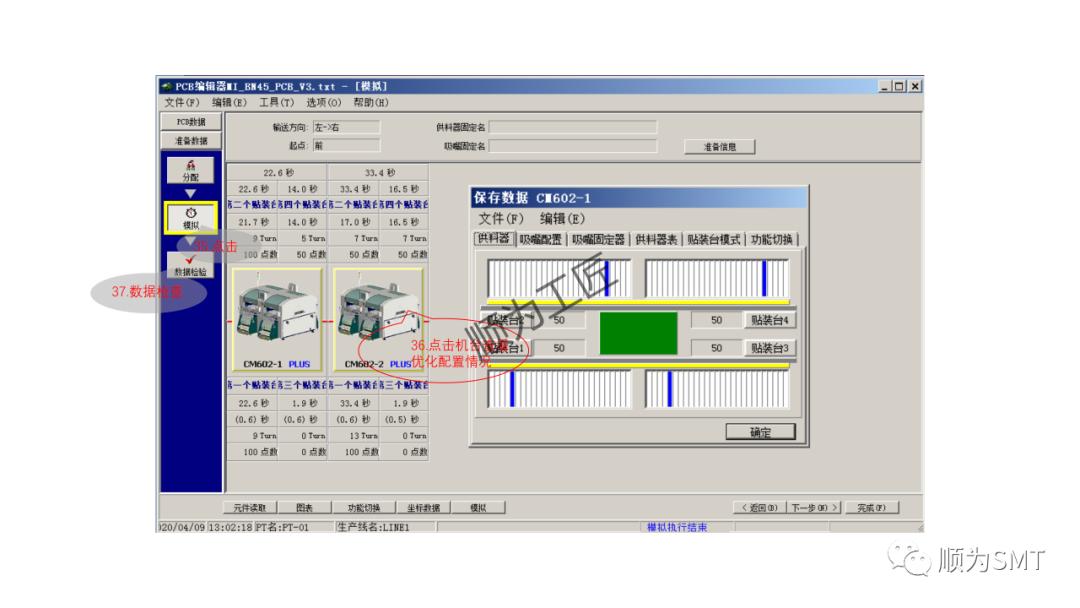1080x608 pixels.
Task: Click the 贴装台1 button
Action: pyautogui.click(x=506, y=348)
